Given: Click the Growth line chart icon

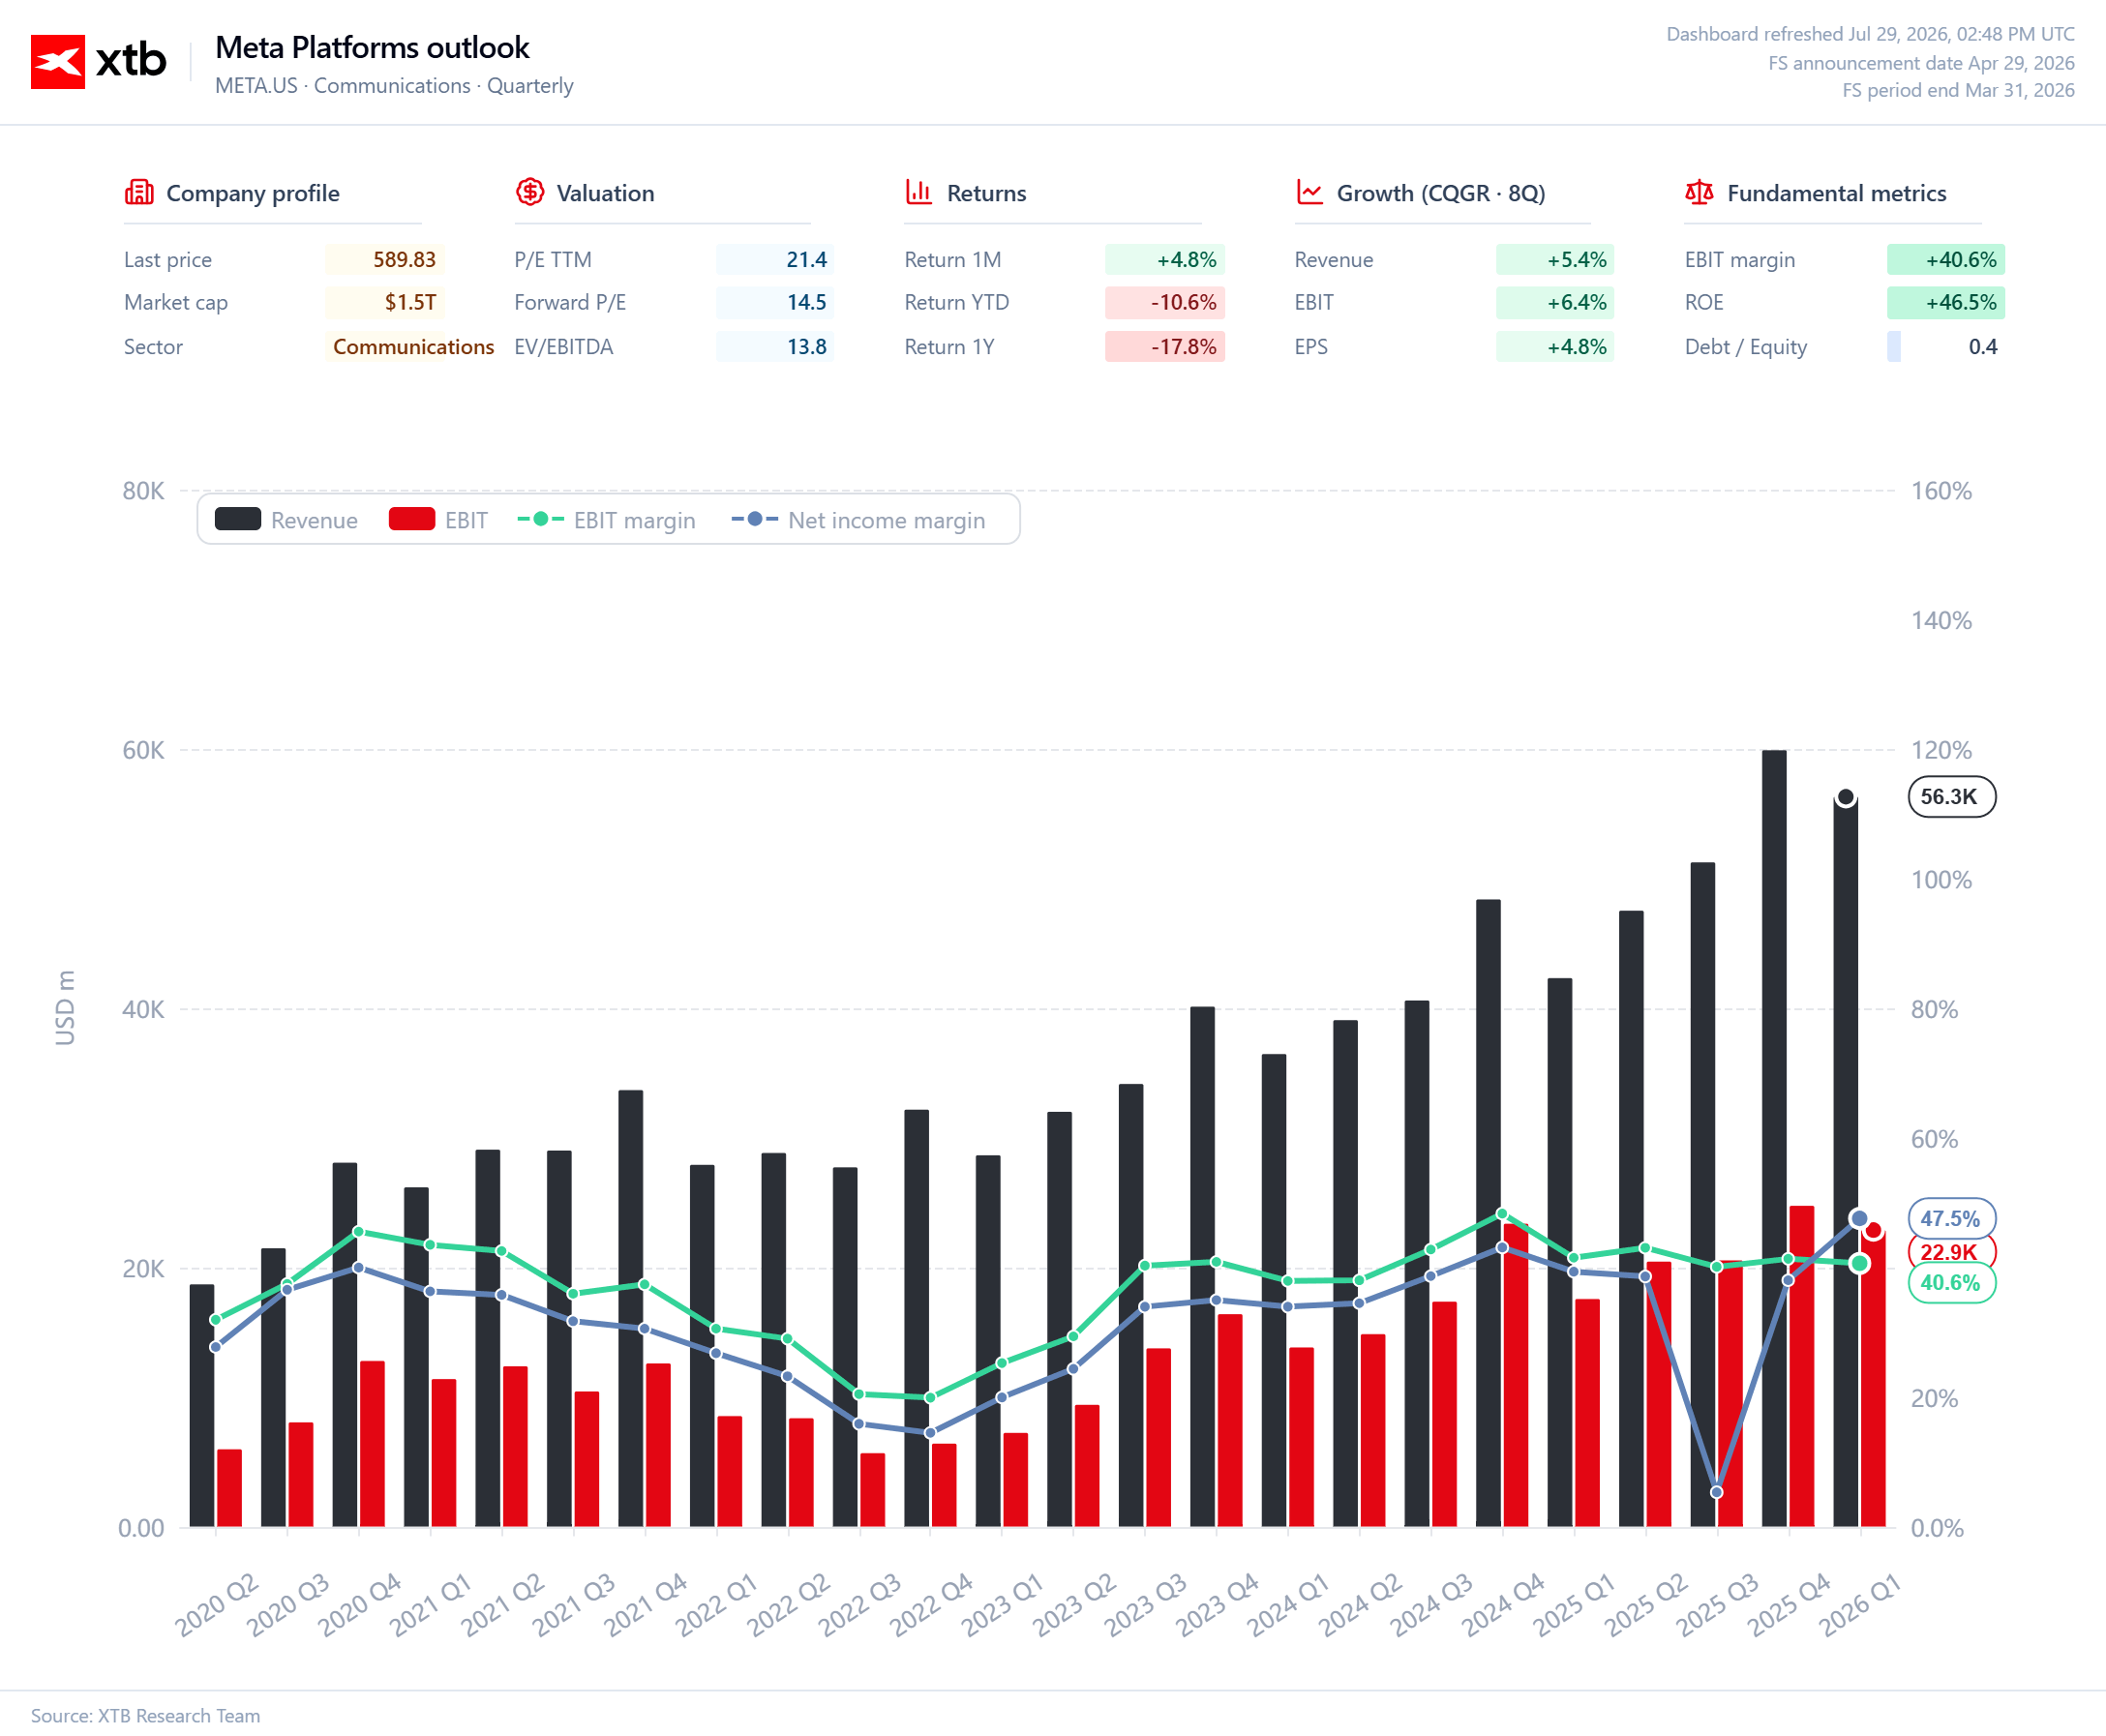Looking at the screenshot, I should tap(1309, 192).
